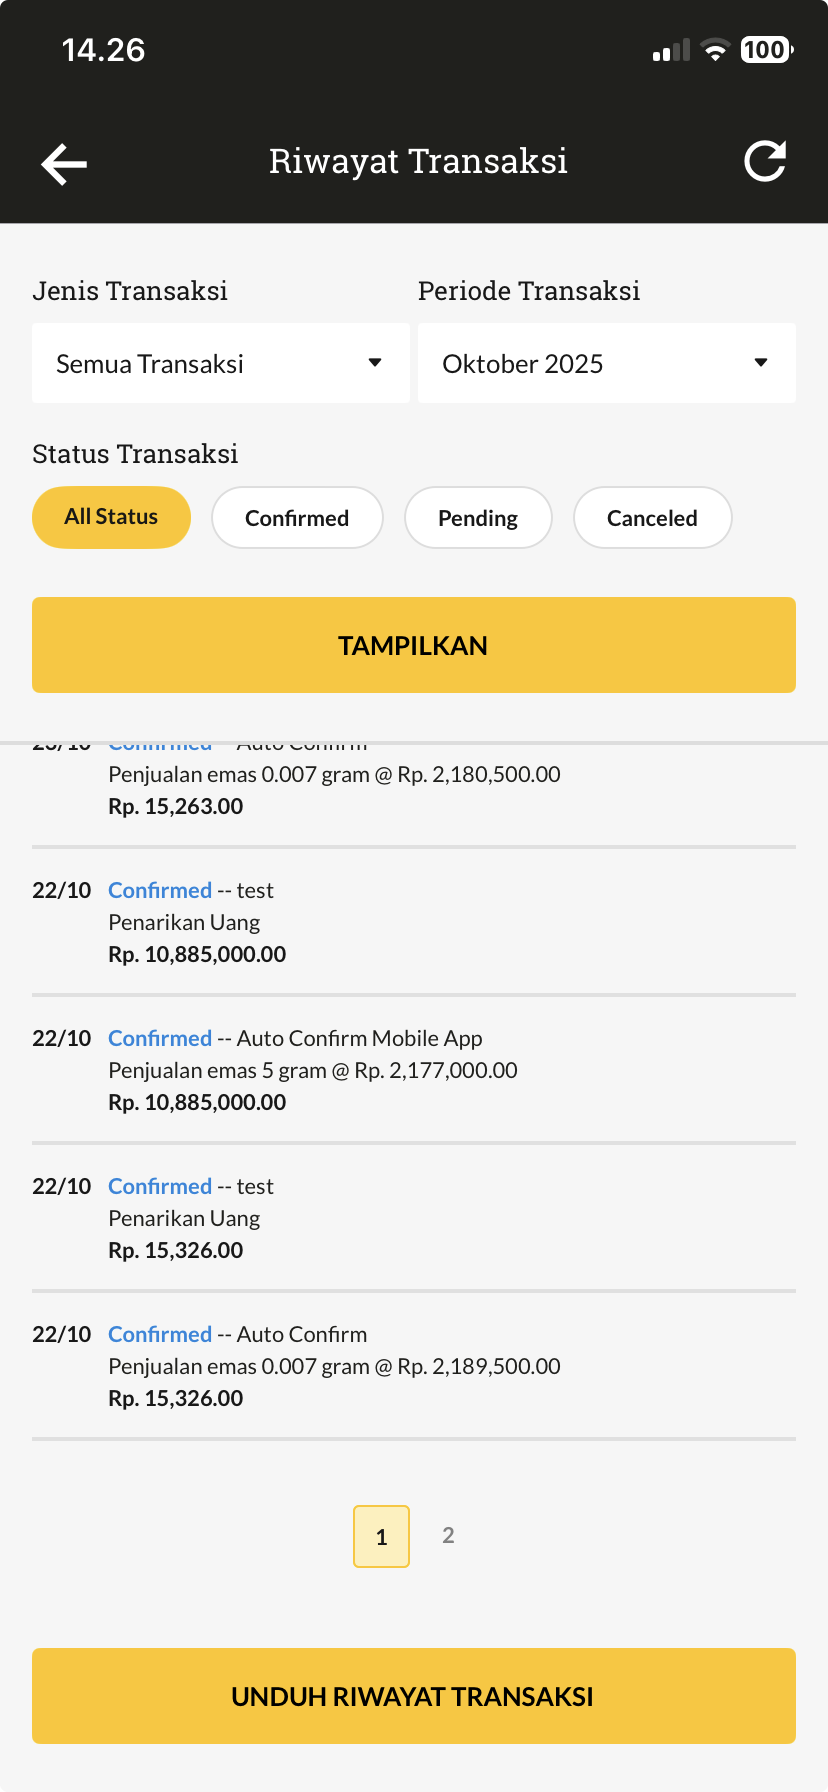Tap the Wi-Fi icon in the status bar
828x1792 pixels.
(715, 50)
